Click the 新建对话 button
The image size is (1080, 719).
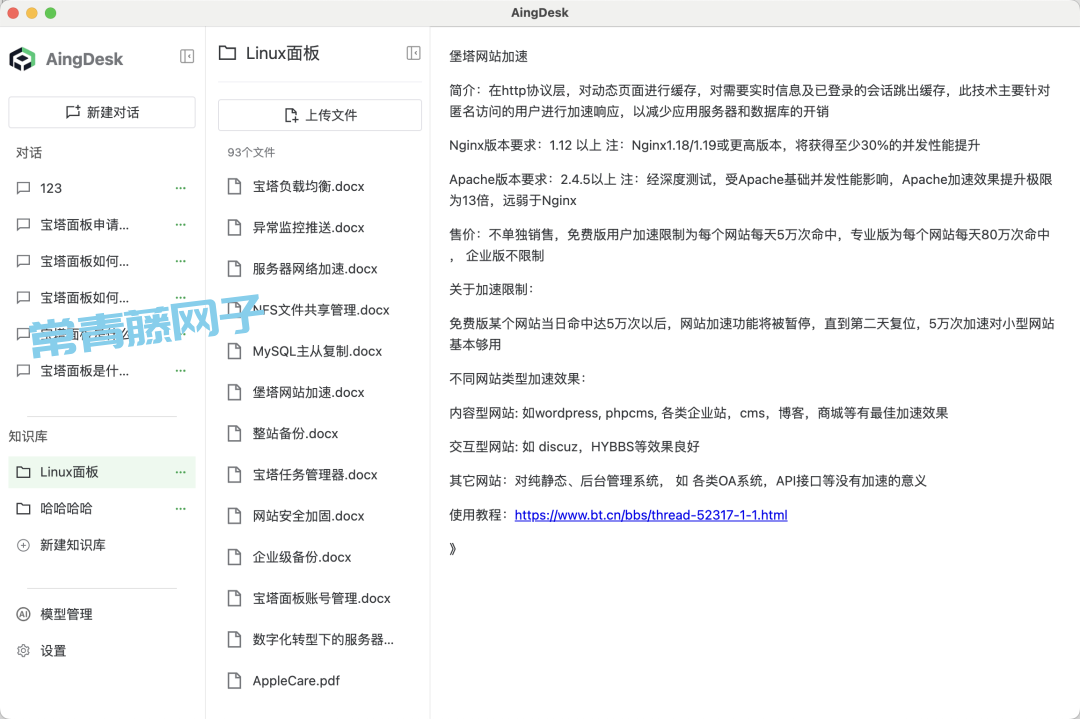pyautogui.click(x=102, y=112)
